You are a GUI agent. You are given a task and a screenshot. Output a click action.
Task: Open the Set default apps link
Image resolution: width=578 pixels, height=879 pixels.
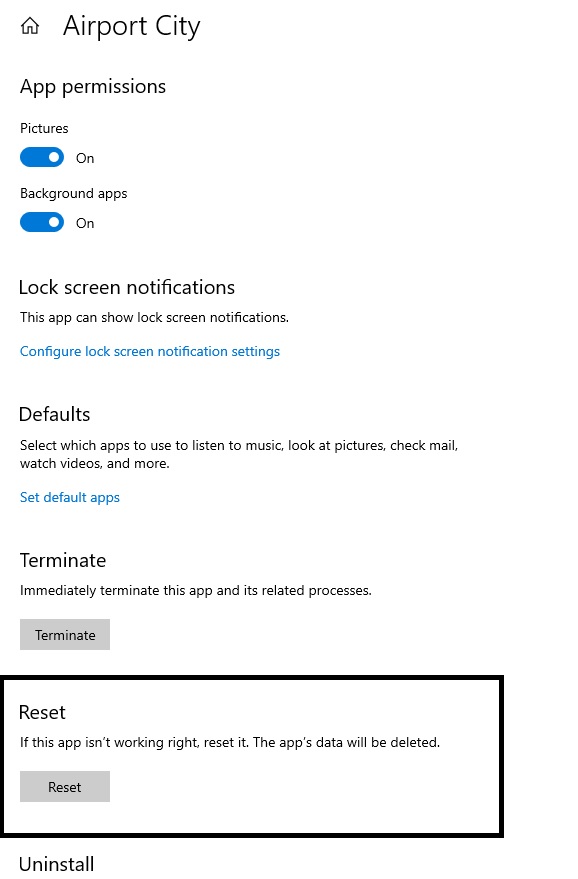click(x=70, y=497)
